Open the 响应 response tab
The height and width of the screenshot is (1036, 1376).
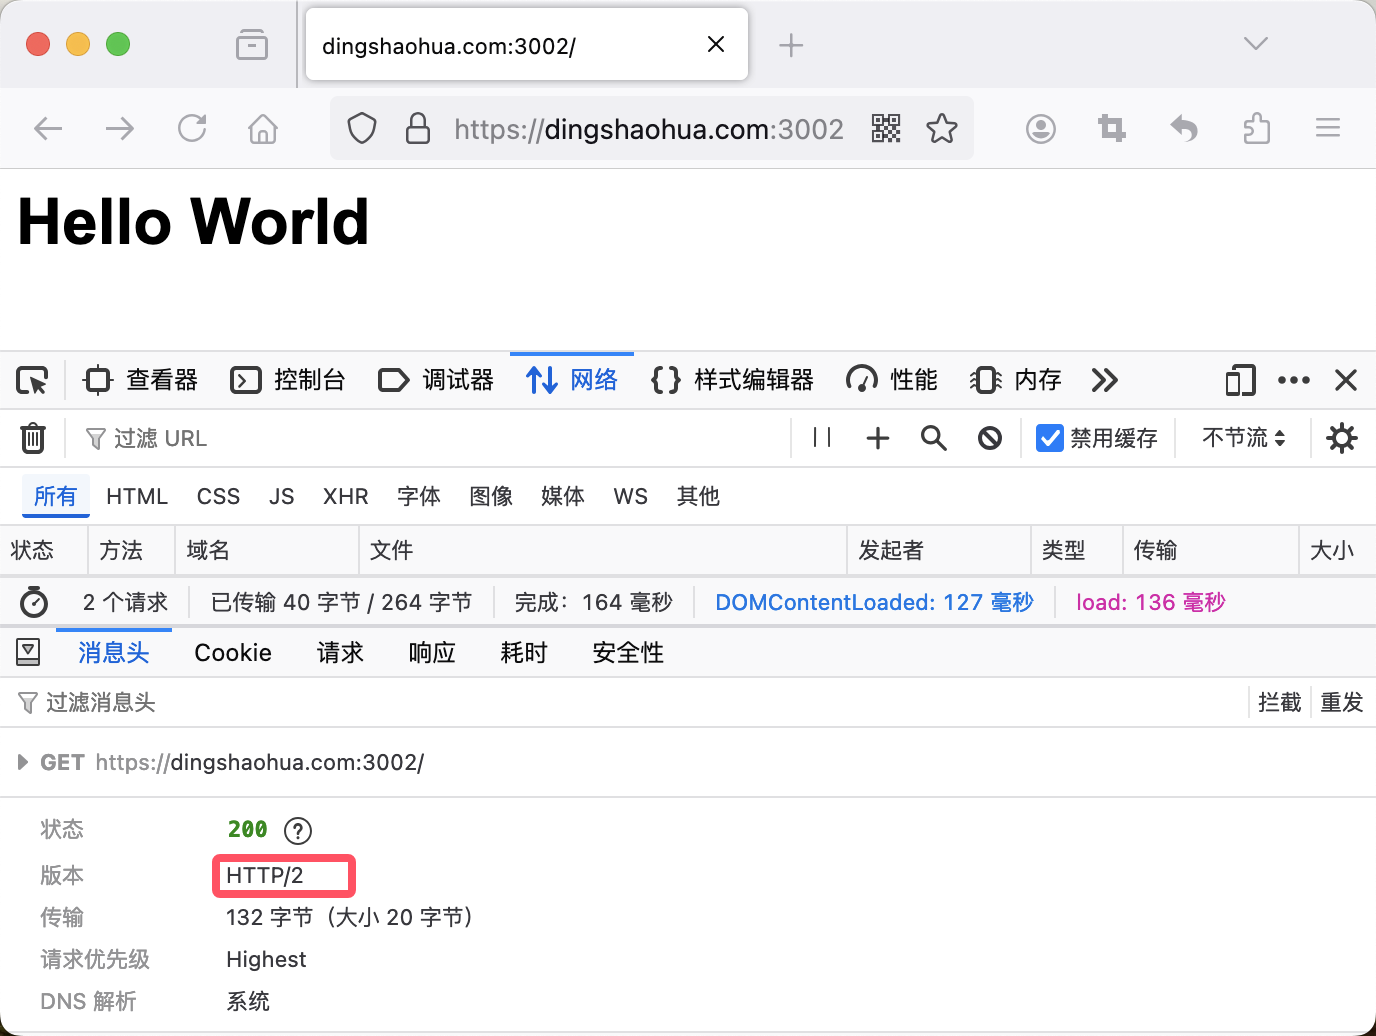[432, 653]
